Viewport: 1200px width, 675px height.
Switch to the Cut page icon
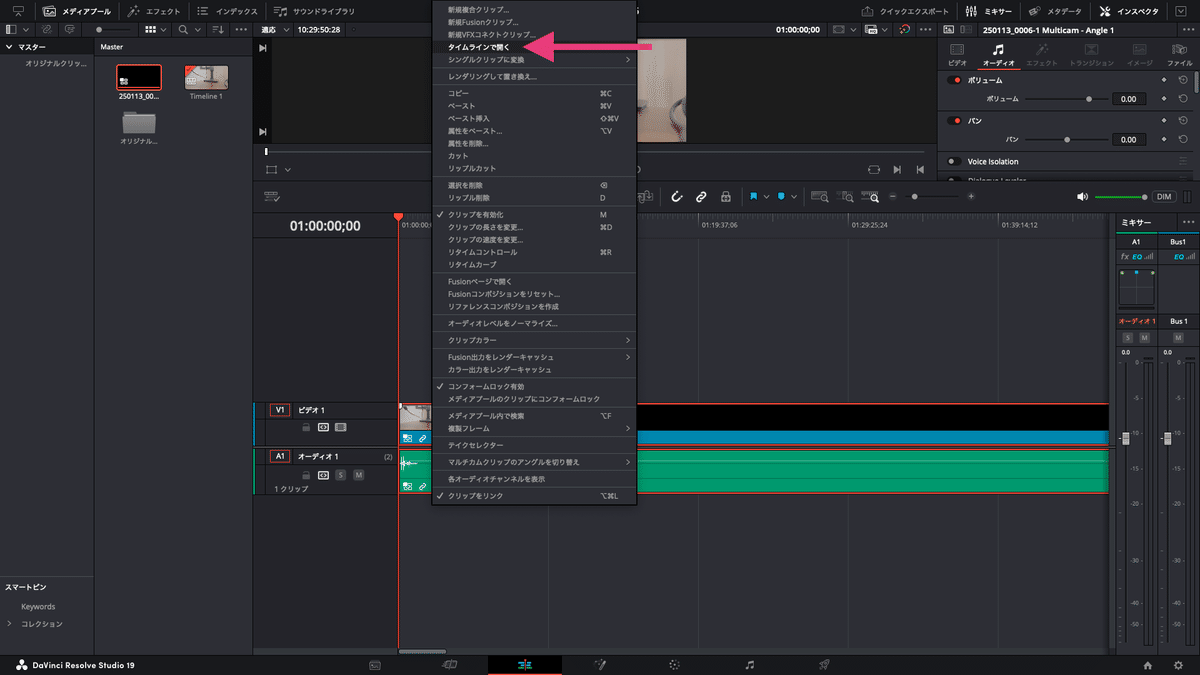(450, 664)
